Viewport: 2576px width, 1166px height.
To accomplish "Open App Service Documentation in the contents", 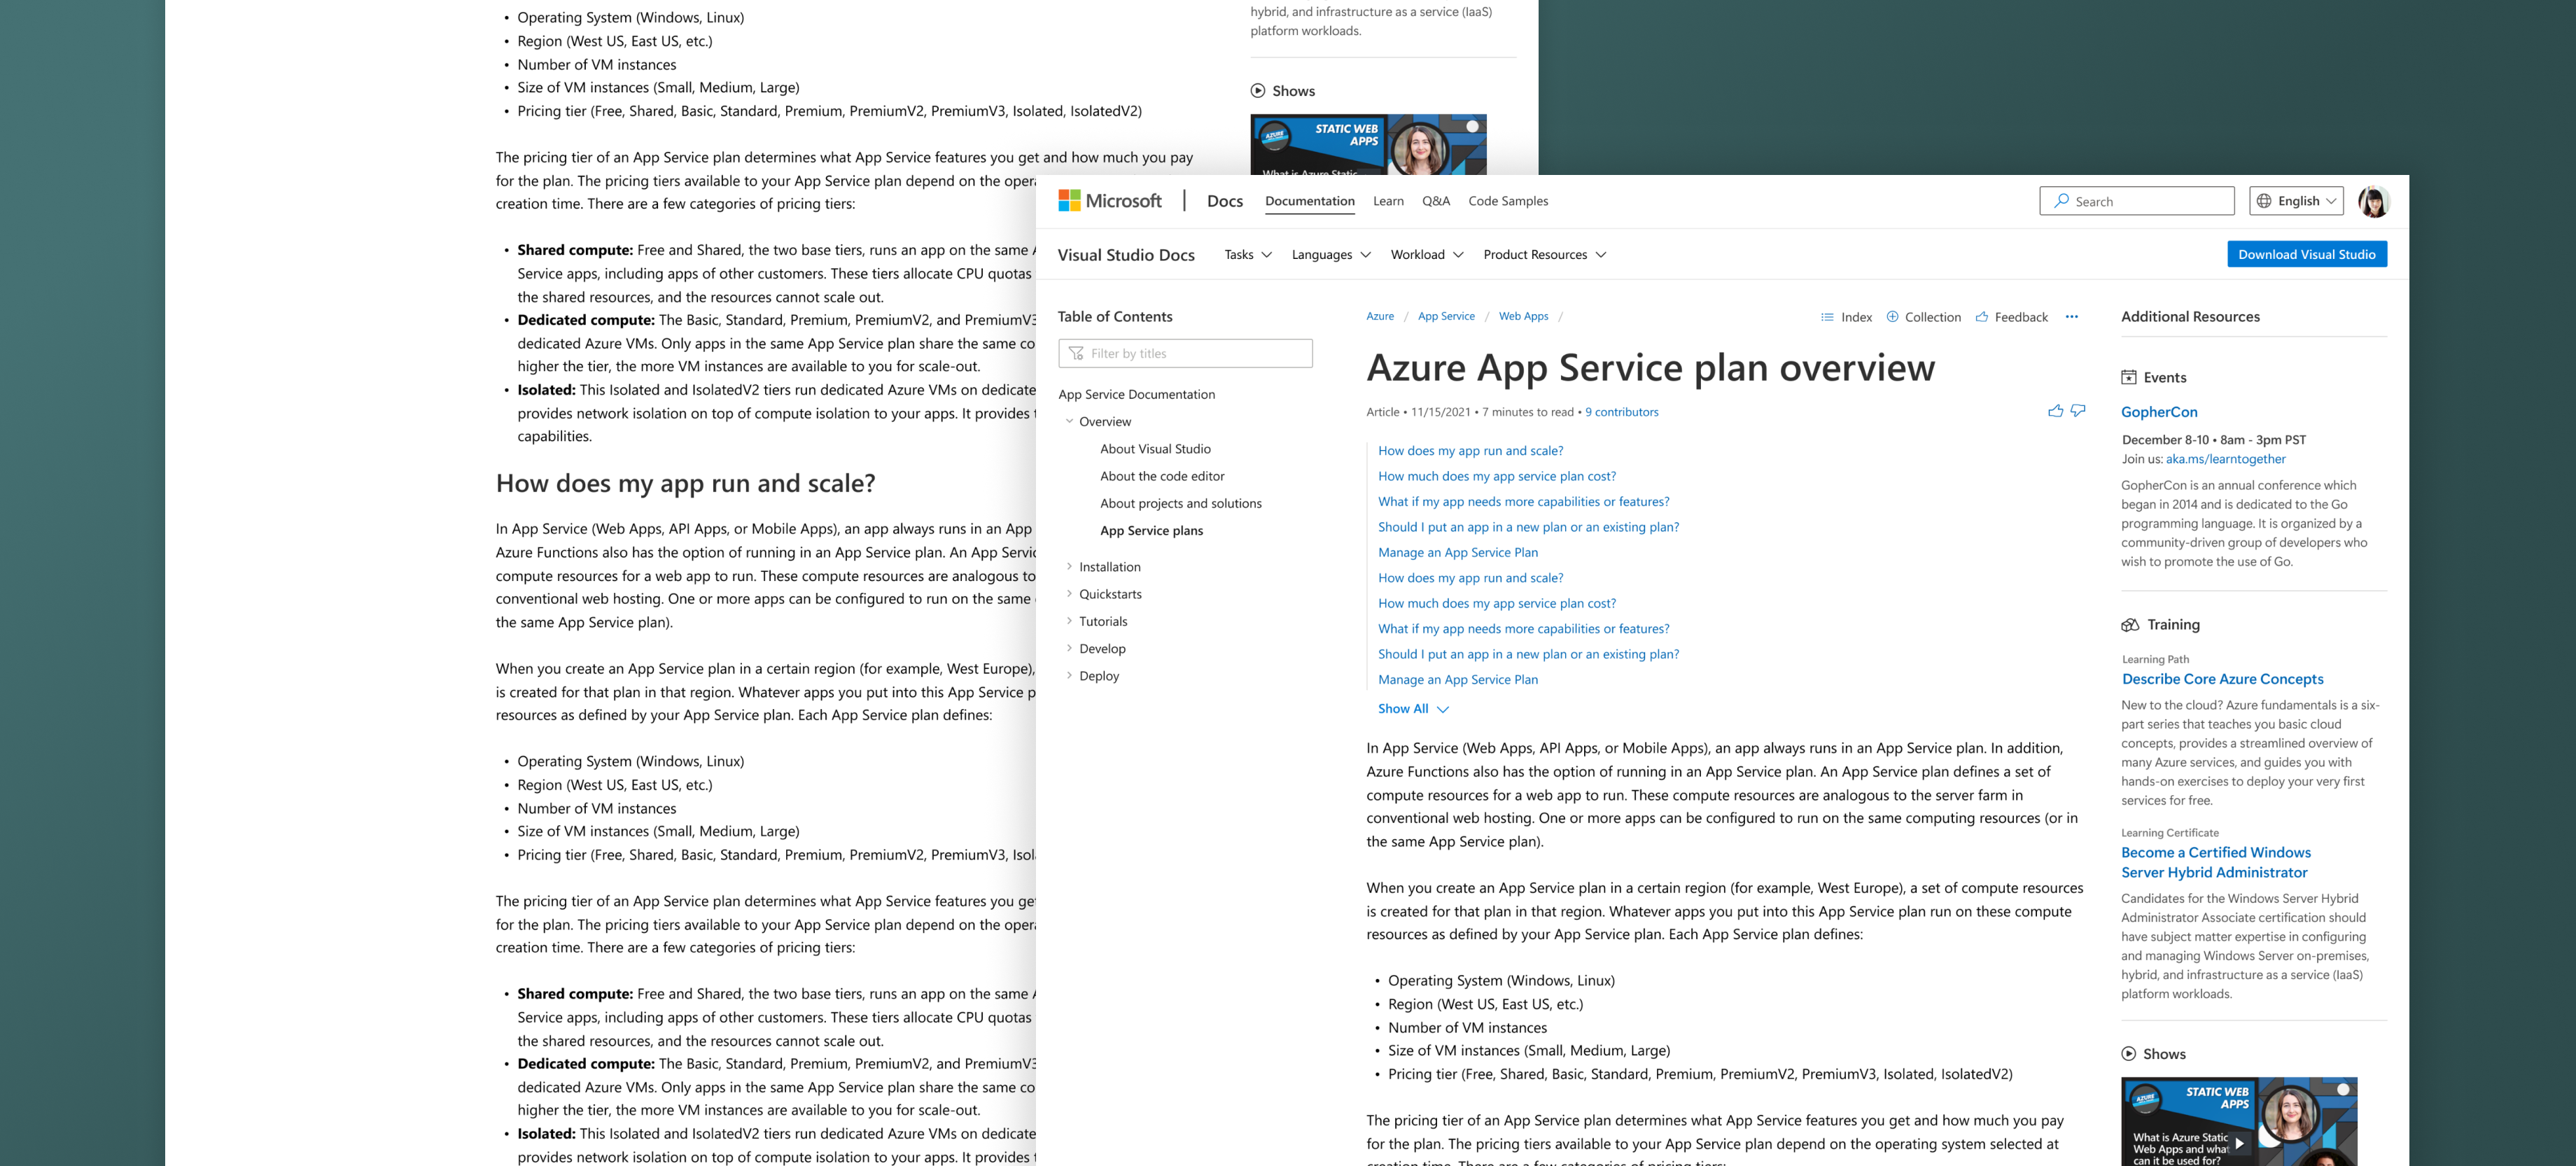I will [1137, 394].
